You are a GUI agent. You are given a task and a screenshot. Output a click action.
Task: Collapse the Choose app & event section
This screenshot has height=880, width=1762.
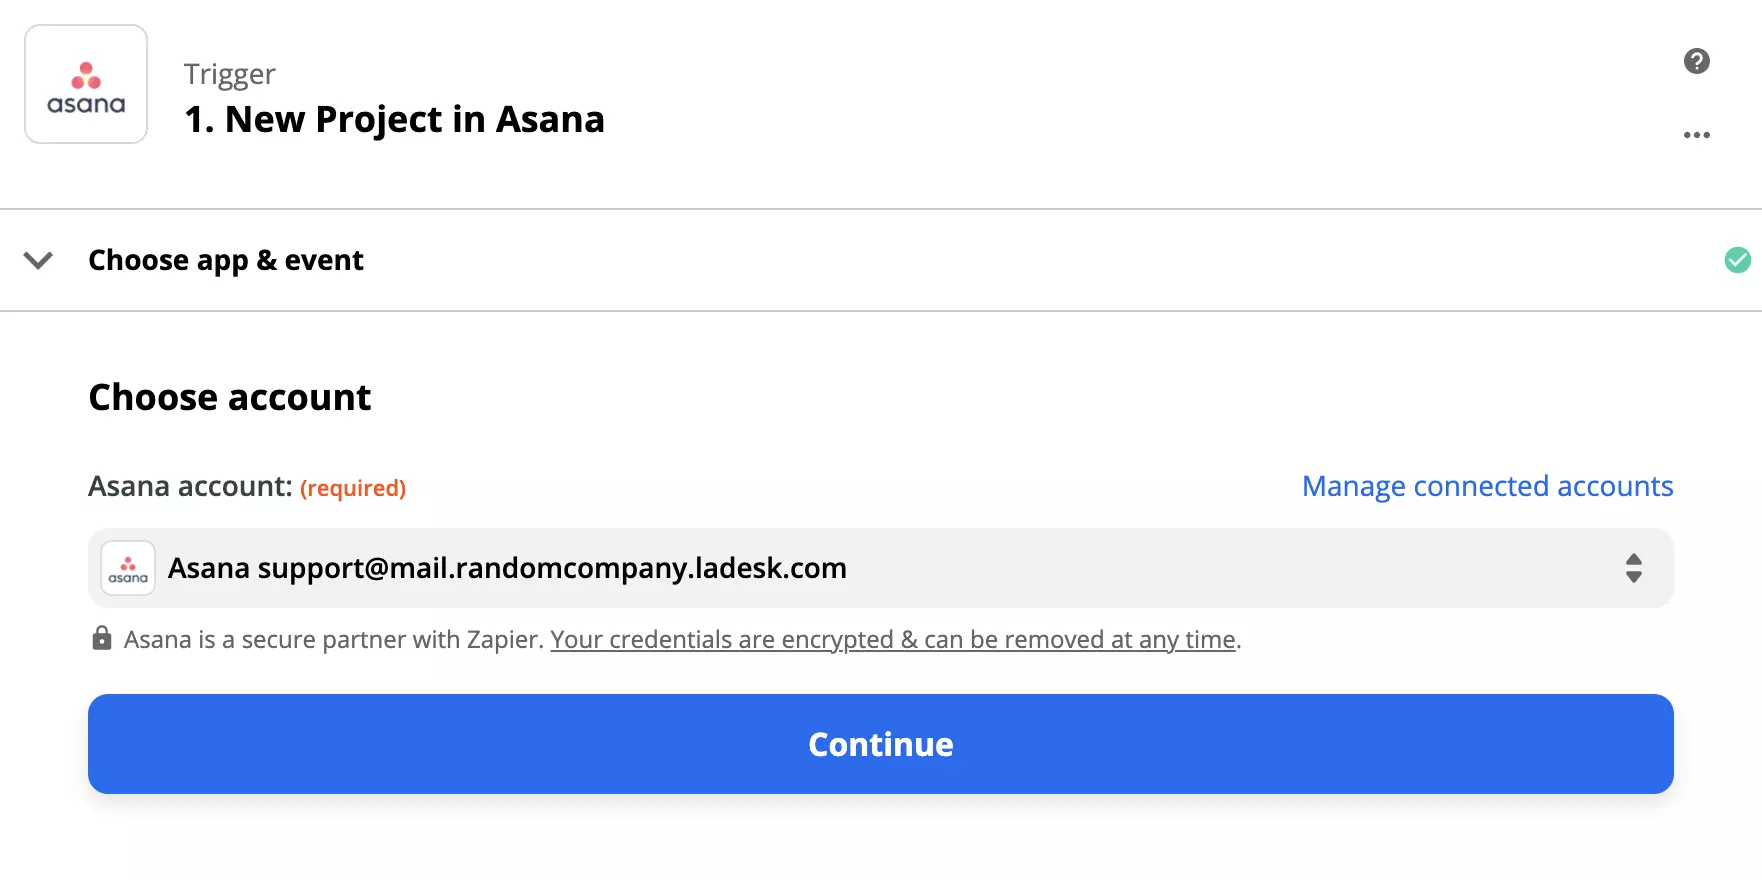pyautogui.click(x=38, y=260)
